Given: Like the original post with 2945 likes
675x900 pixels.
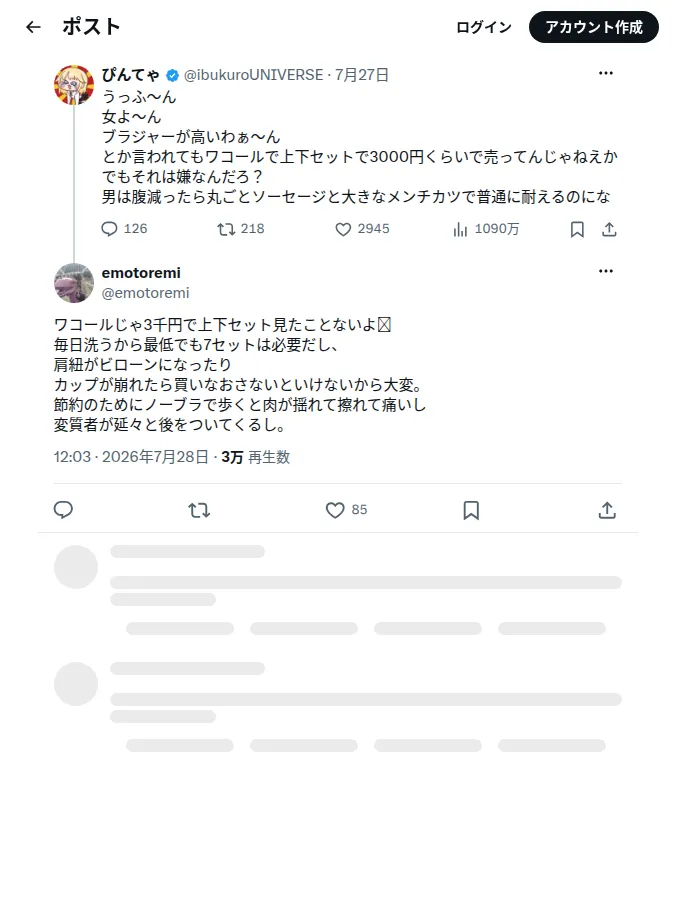Looking at the screenshot, I should click(343, 229).
